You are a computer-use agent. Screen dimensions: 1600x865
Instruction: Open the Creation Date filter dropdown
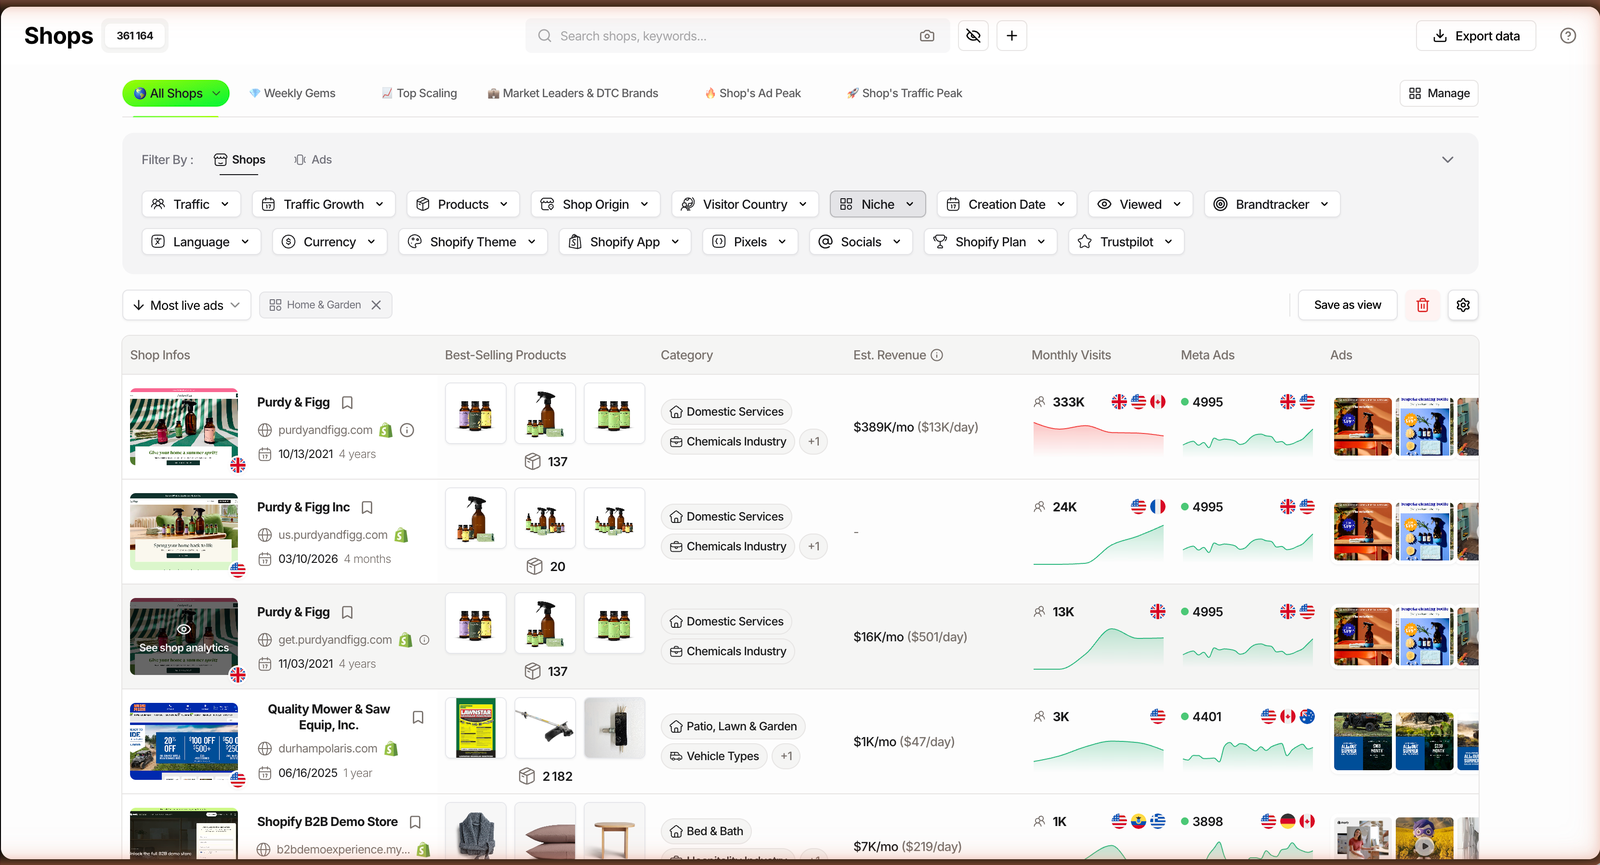(x=1007, y=204)
